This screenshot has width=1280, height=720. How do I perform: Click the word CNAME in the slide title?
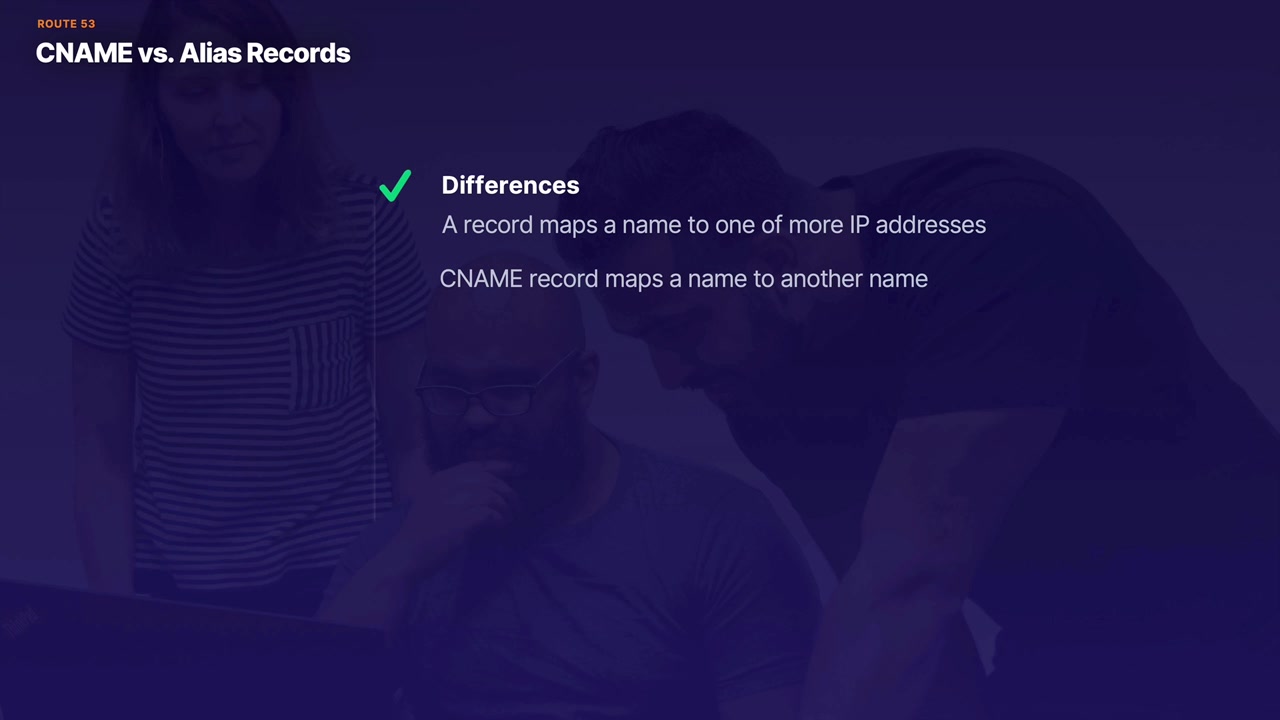point(85,53)
